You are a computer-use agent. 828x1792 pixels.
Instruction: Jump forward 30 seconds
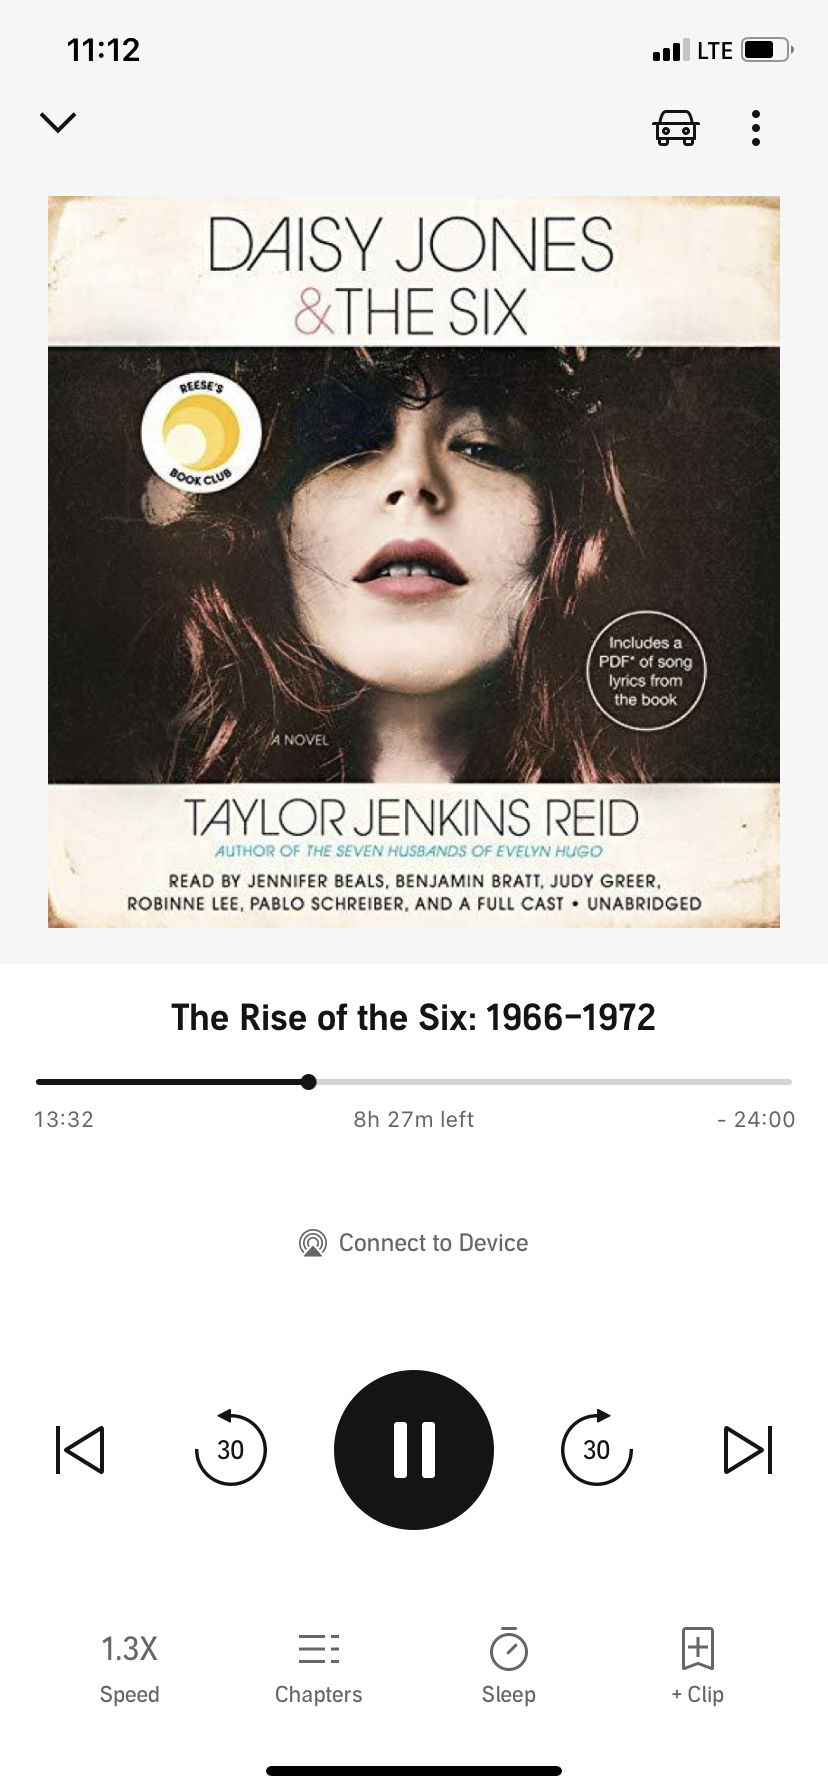coord(597,1448)
